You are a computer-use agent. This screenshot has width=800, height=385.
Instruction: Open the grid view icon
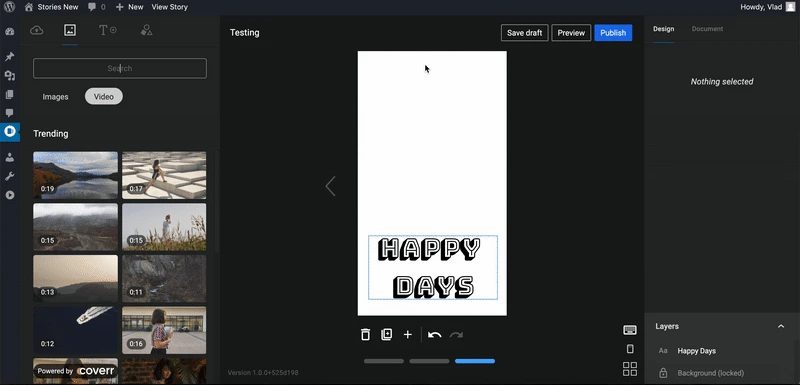[630, 369]
